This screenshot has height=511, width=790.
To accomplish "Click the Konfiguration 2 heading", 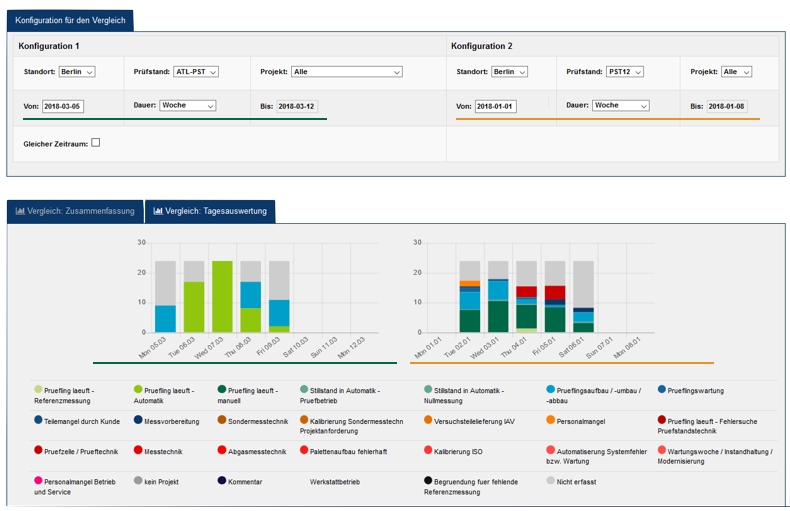I will tap(482, 46).
